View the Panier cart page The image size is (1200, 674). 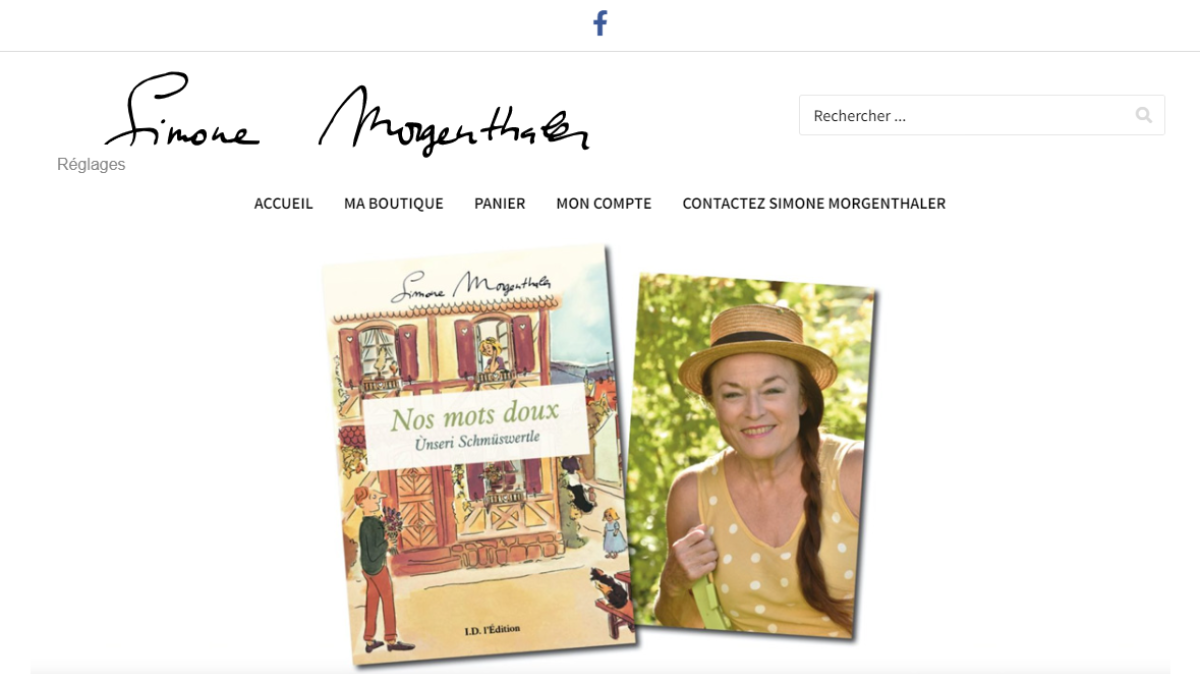pos(500,203)
